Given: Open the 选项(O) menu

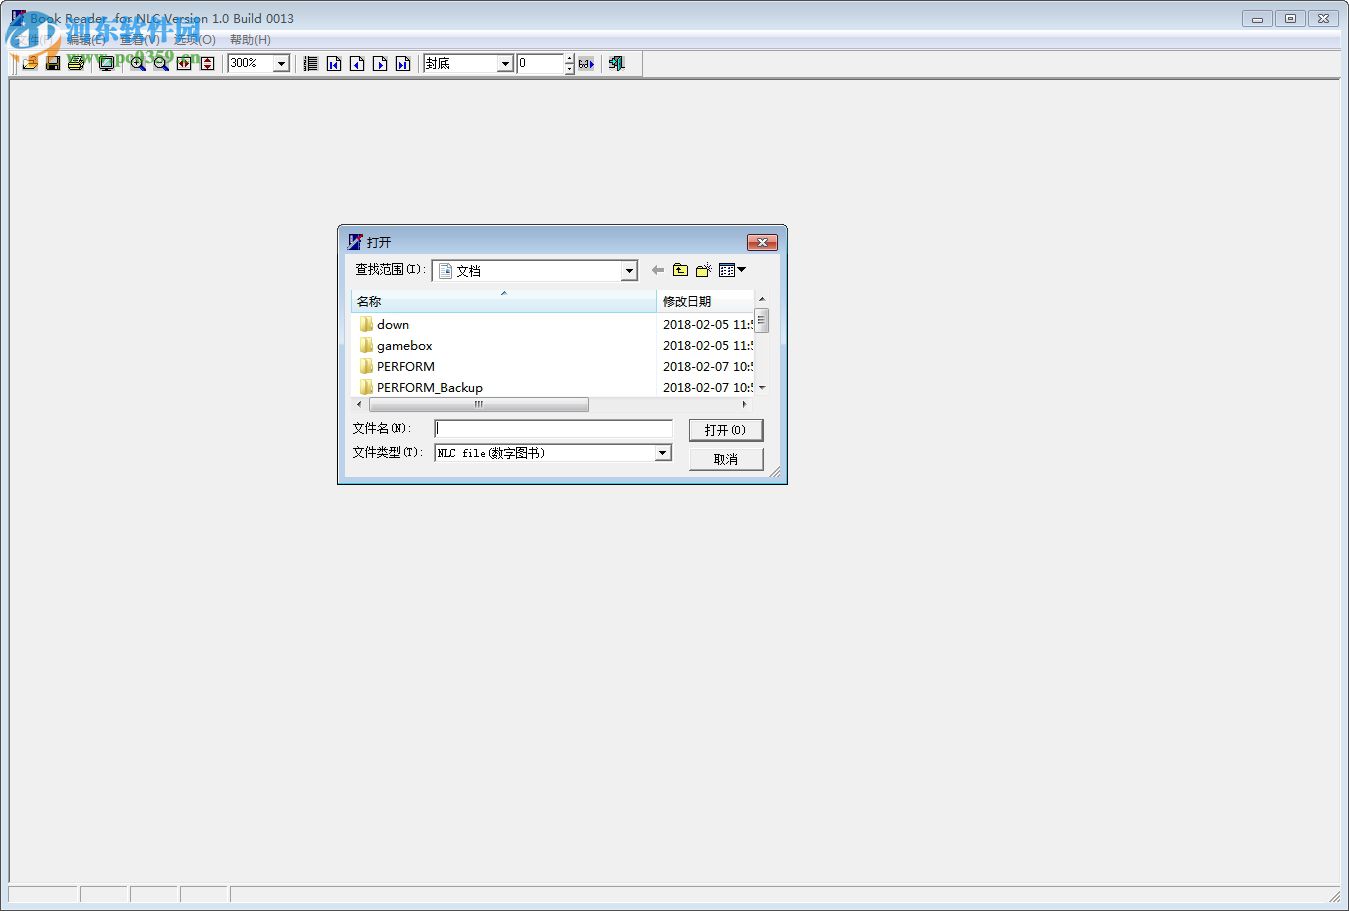Looking at the screenshot, I should [x=194, y=40].
